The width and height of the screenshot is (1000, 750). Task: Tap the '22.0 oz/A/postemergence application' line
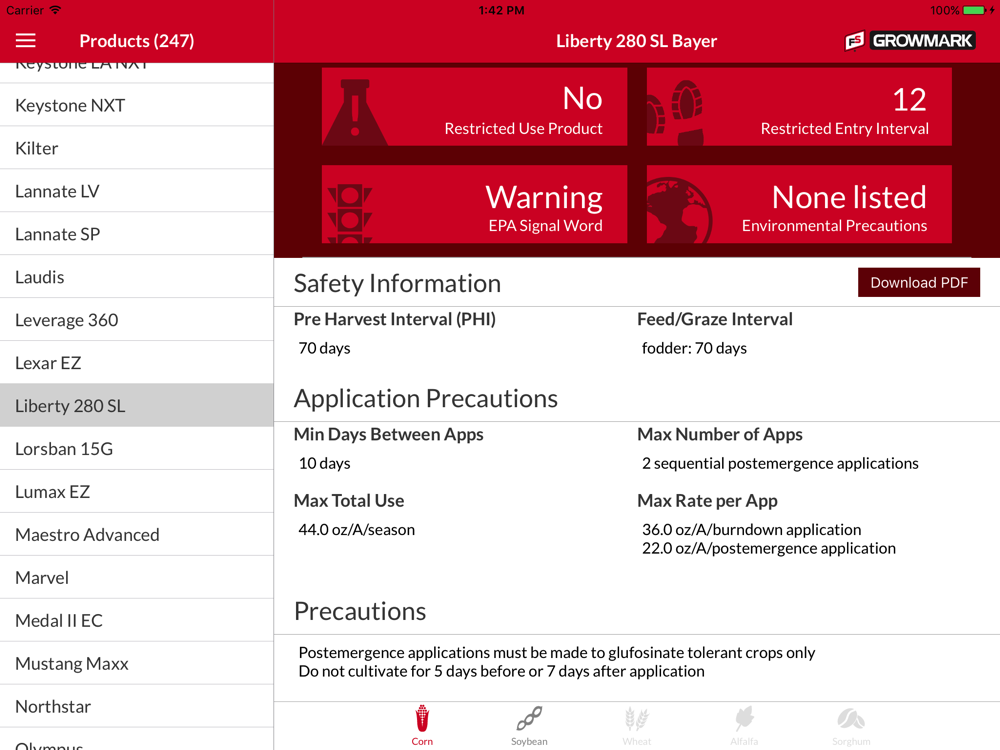click(x=768, y=548)
